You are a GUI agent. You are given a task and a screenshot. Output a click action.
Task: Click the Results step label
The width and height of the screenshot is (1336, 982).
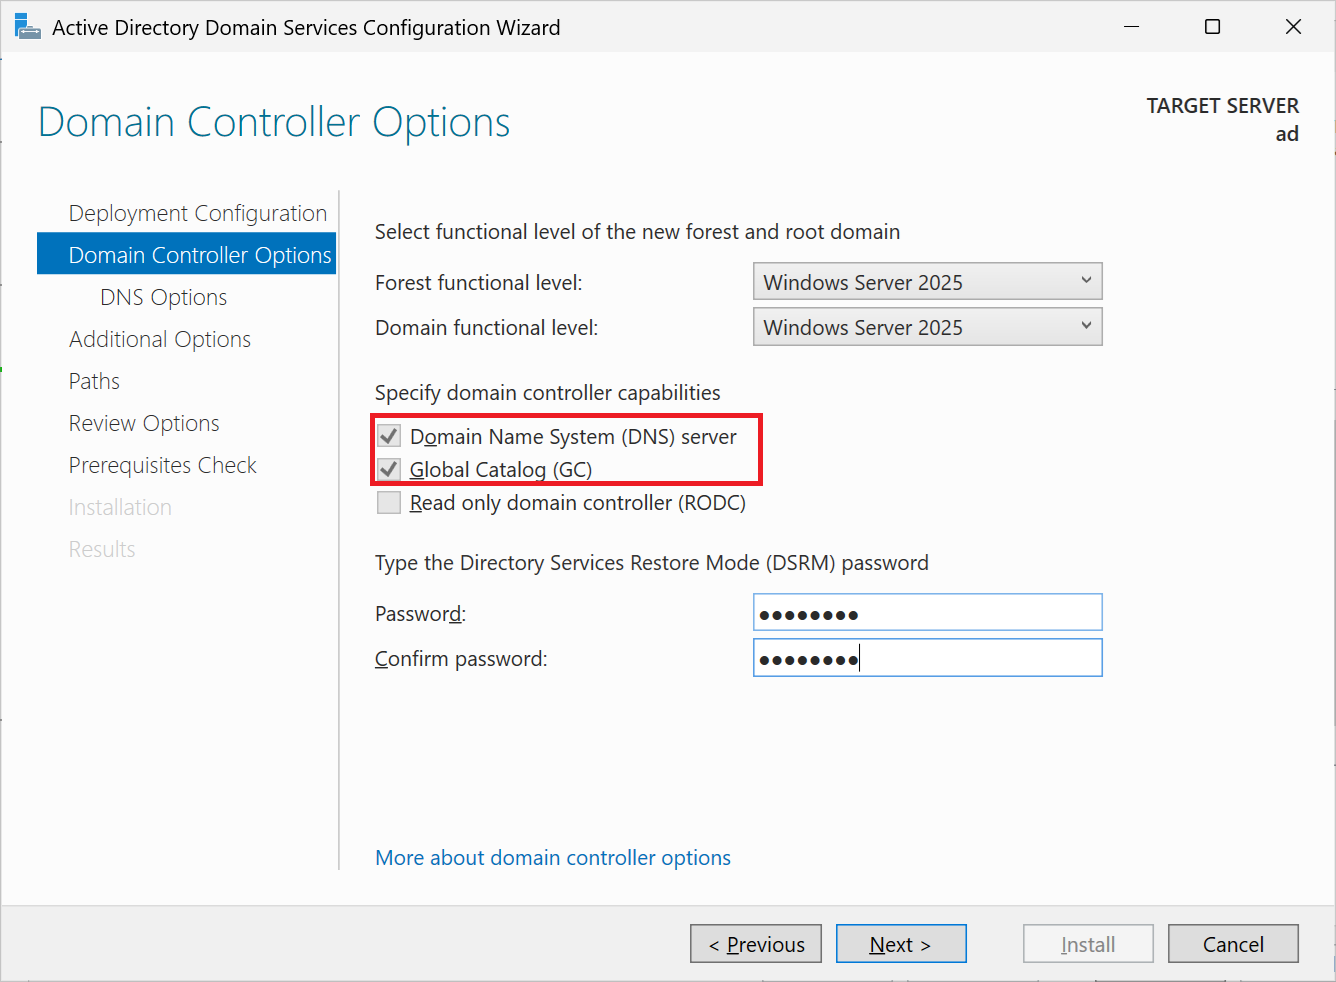102,549
